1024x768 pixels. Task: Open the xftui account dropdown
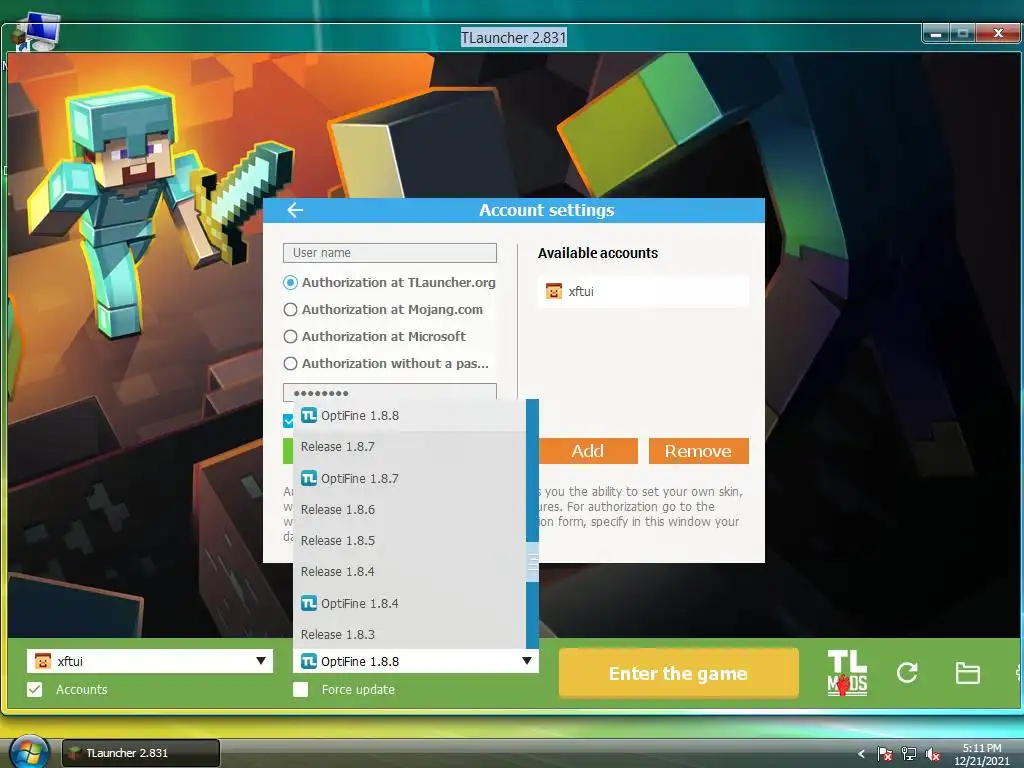click(150, 661)
